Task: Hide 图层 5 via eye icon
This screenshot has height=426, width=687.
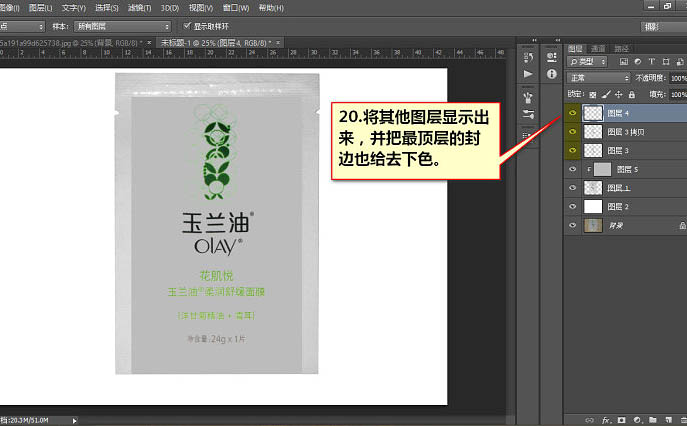Action: [572, 169]
